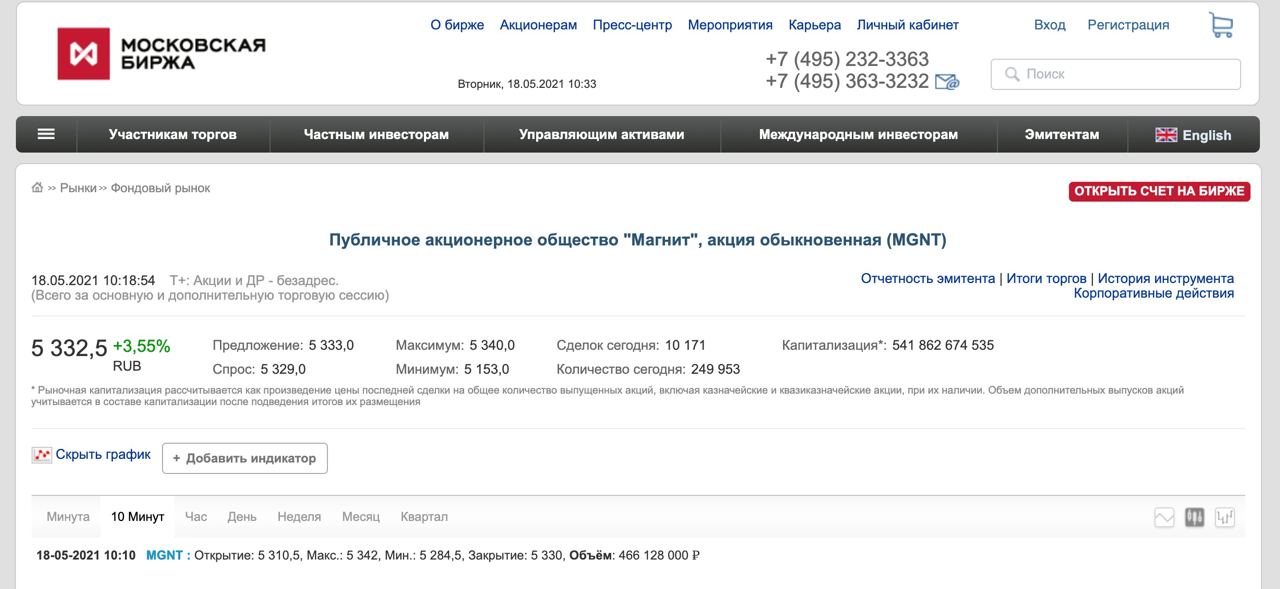The image size is (1280, 589).
Task: Switch to line chart type icon
Action: point(1164,517)
